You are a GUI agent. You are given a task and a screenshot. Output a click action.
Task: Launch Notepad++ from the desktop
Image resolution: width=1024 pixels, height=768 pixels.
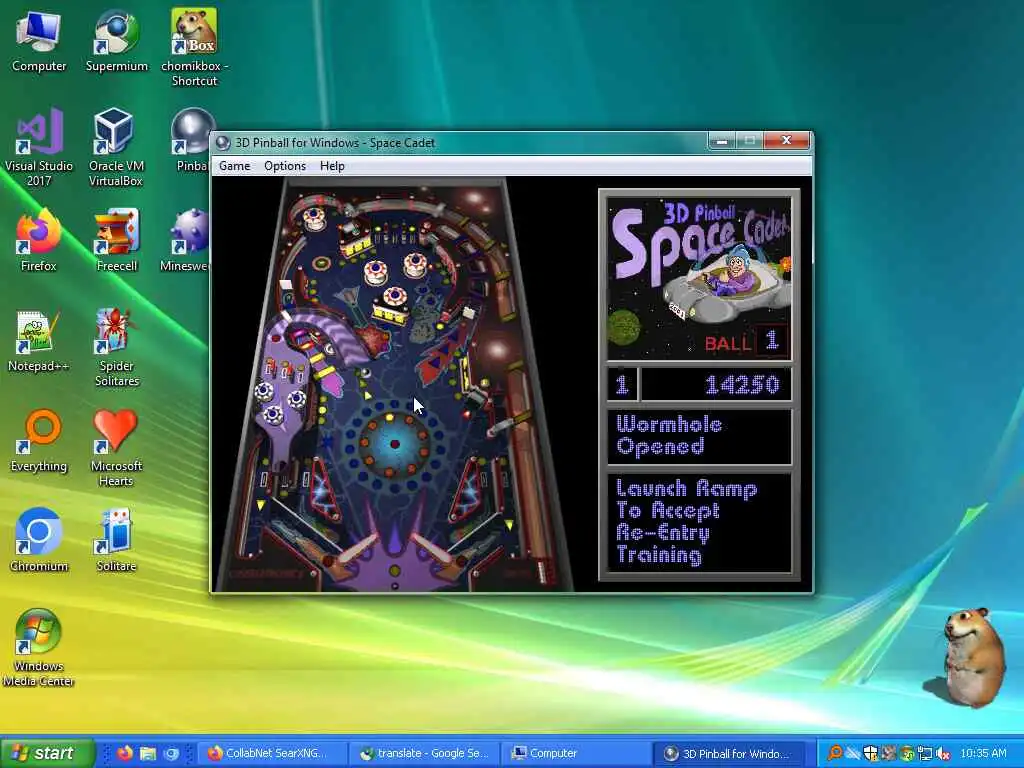39,341
